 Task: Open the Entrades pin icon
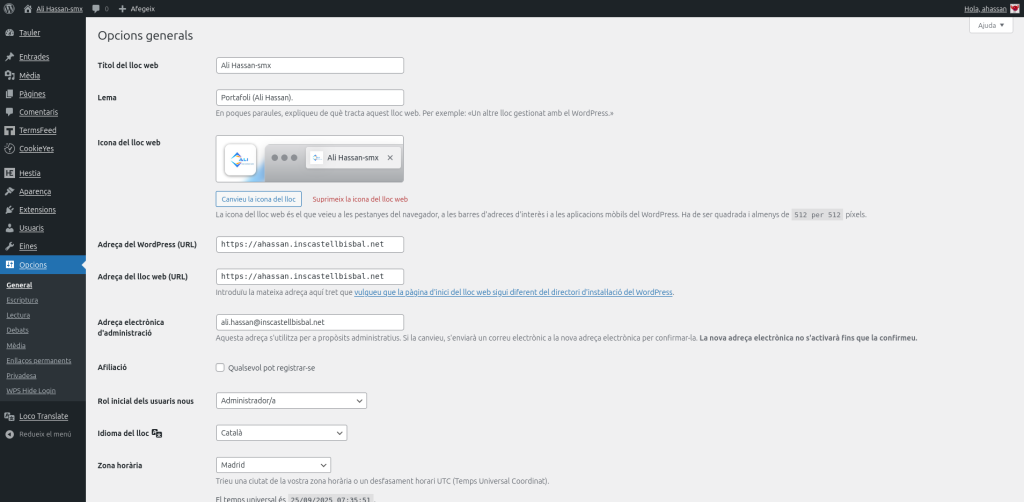(9, 57)
